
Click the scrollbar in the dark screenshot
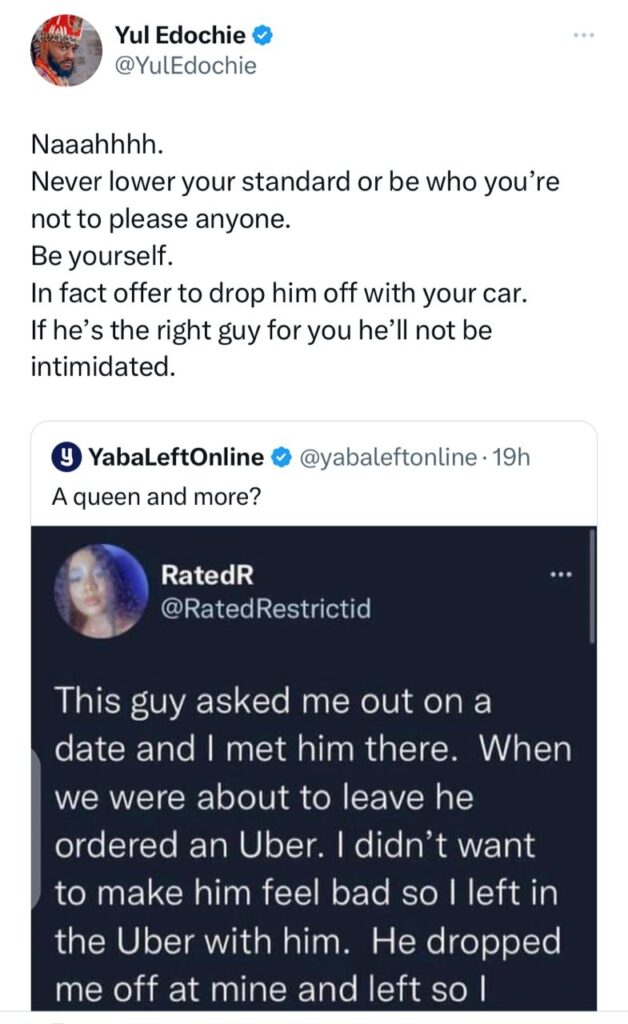592,585
